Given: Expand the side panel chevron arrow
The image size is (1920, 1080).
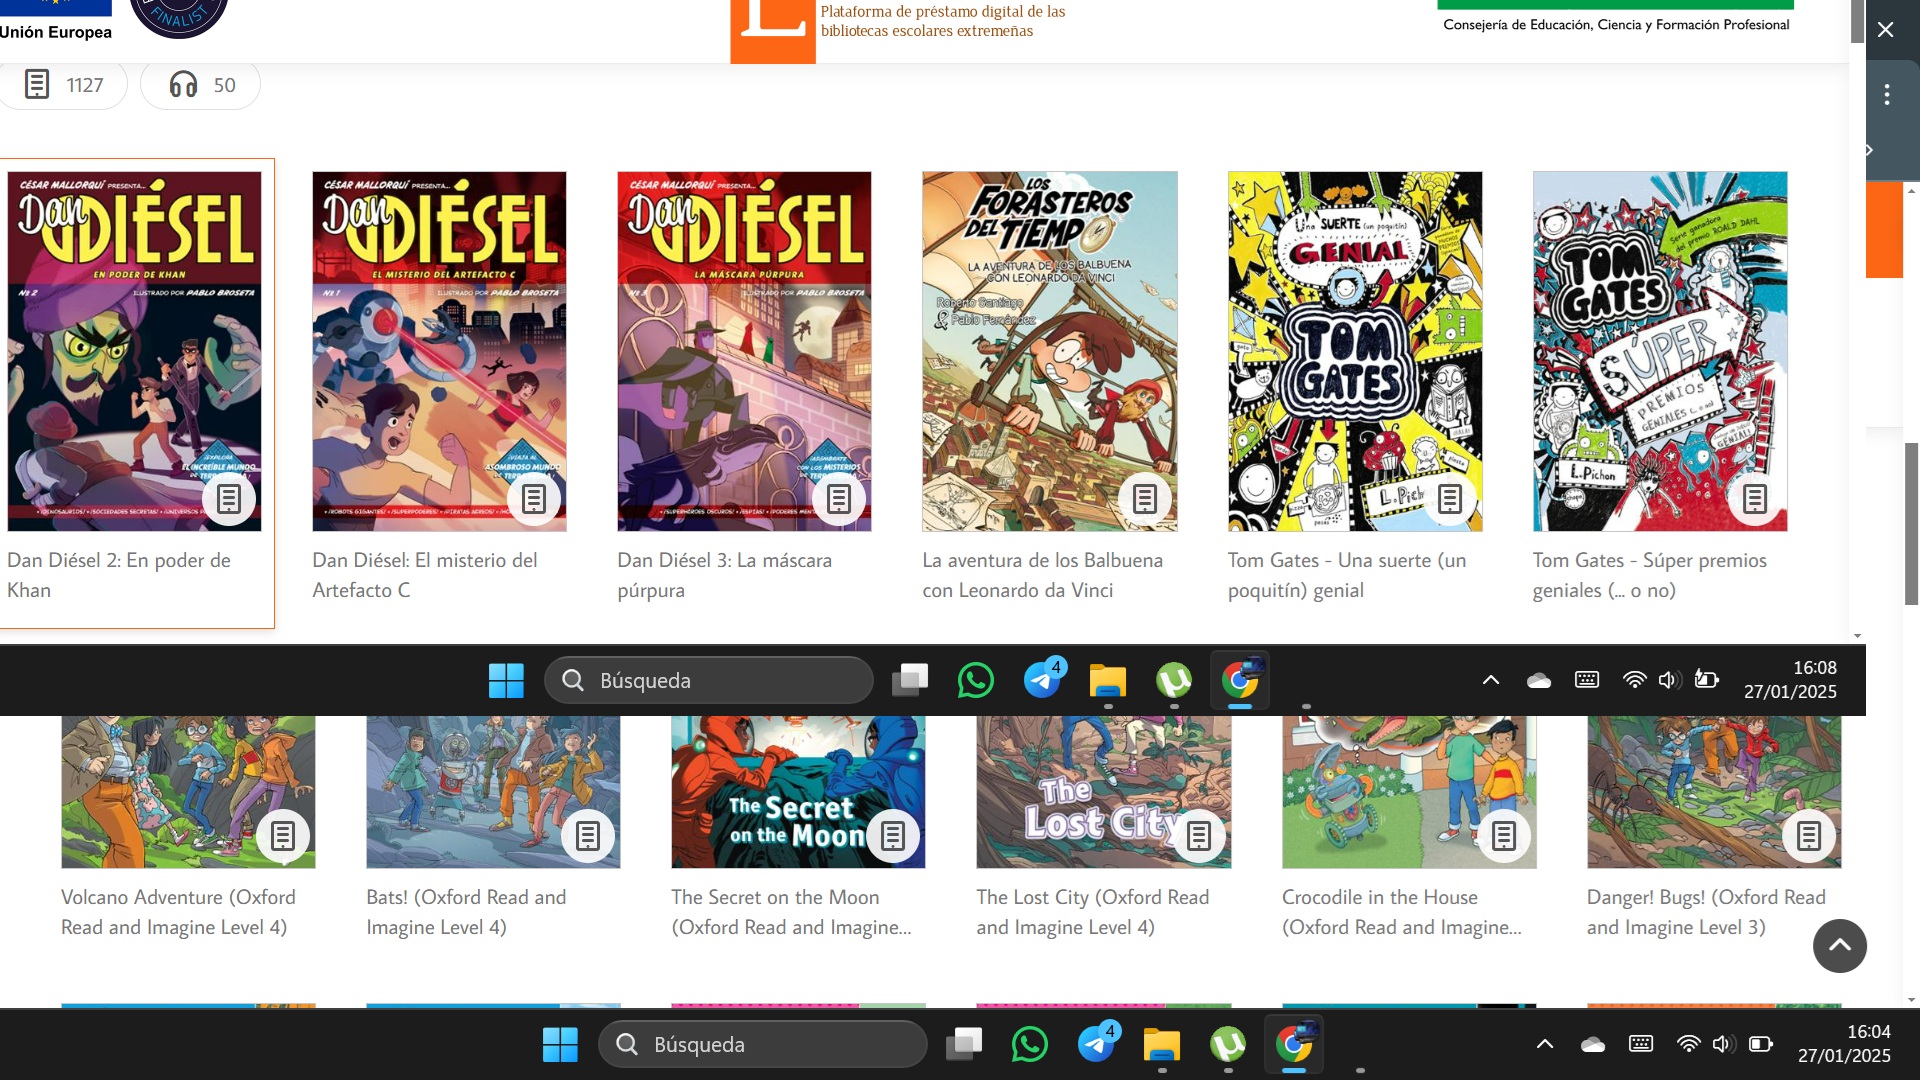Looking at the screenshot, I should coord(1869,150).
